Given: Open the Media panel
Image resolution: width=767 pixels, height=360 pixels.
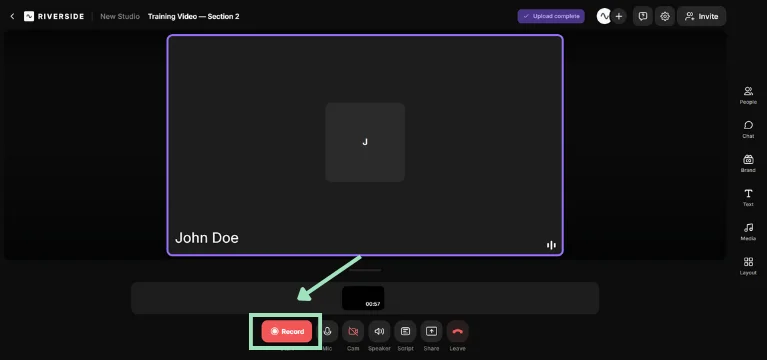Looking at the screenshot, I should (748, 232).
